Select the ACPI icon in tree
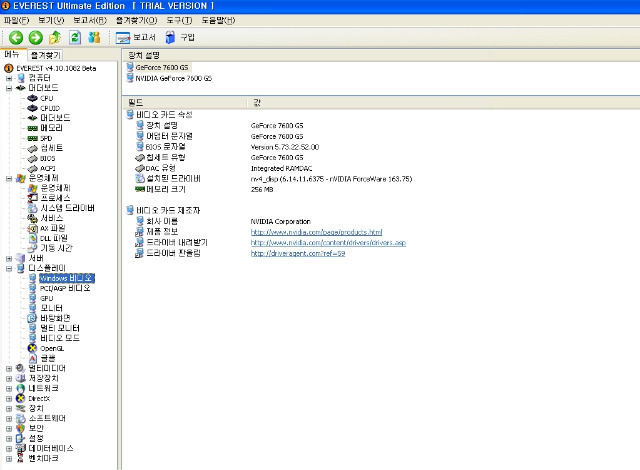 [x=32, y=168]
